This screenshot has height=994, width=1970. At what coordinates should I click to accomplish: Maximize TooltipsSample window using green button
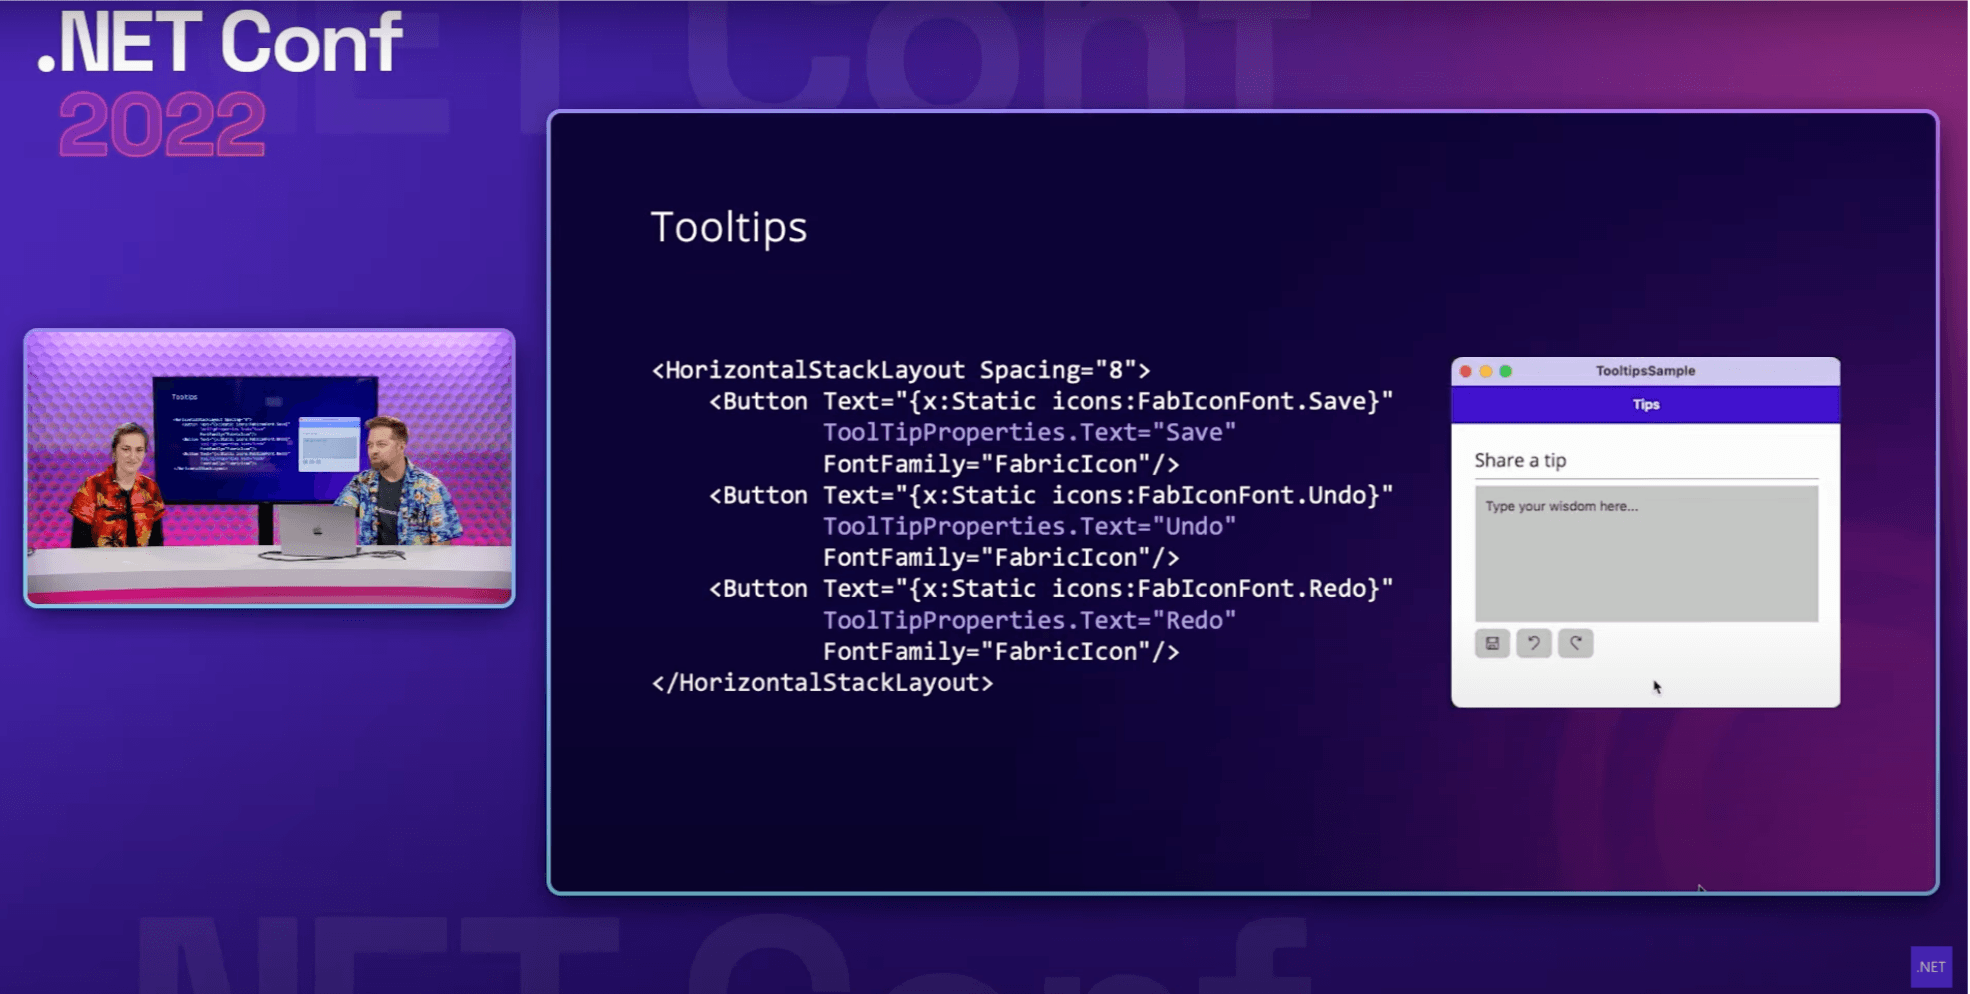(1506, 371)
